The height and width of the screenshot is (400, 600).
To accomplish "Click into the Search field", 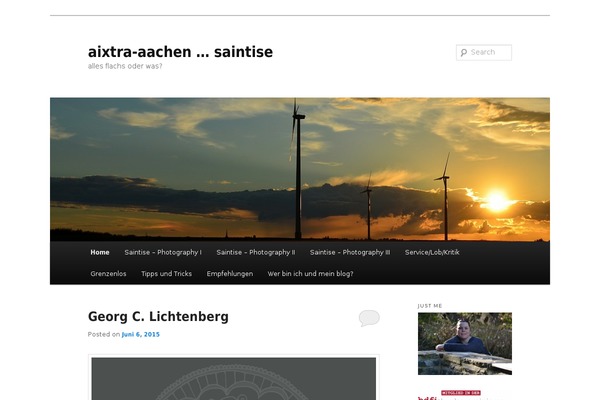I will 484,52.
